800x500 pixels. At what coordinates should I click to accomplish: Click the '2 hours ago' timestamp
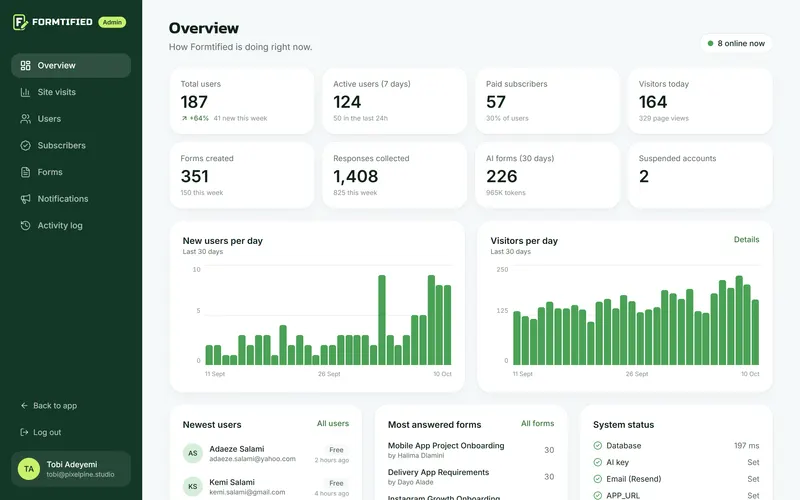(332, 460)
